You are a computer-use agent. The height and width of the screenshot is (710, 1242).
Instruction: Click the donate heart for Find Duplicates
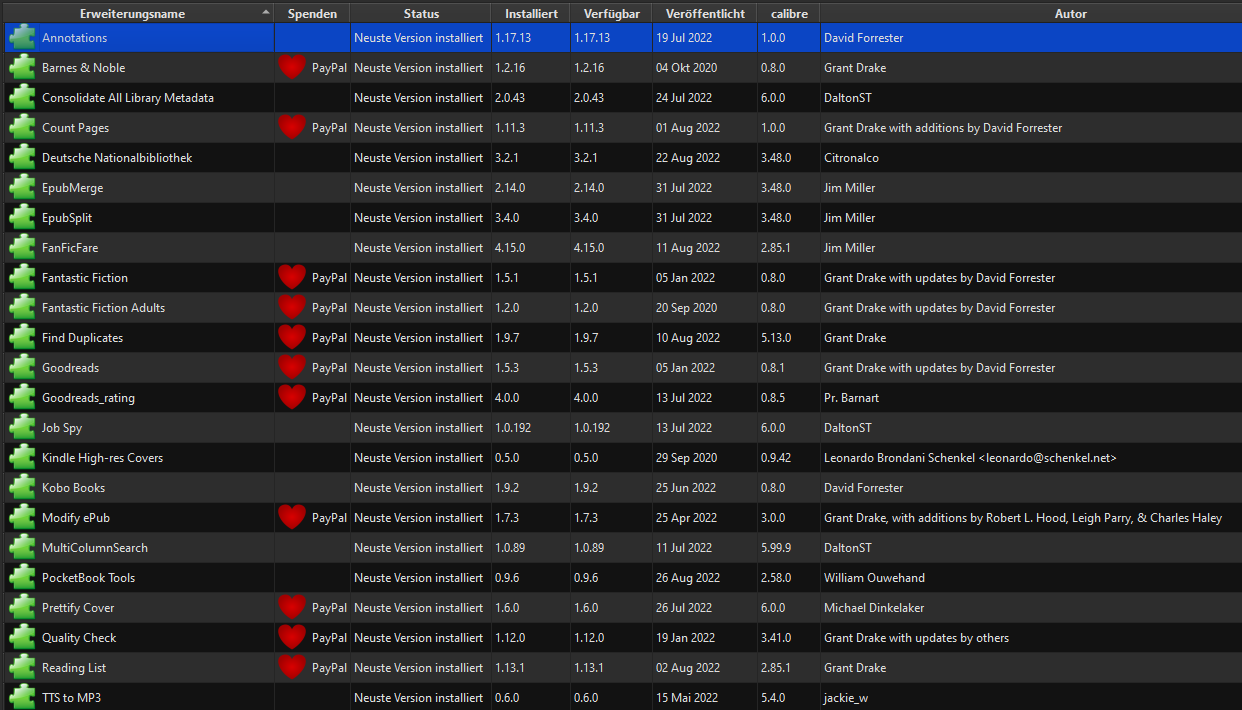click(x=292, y=338)
